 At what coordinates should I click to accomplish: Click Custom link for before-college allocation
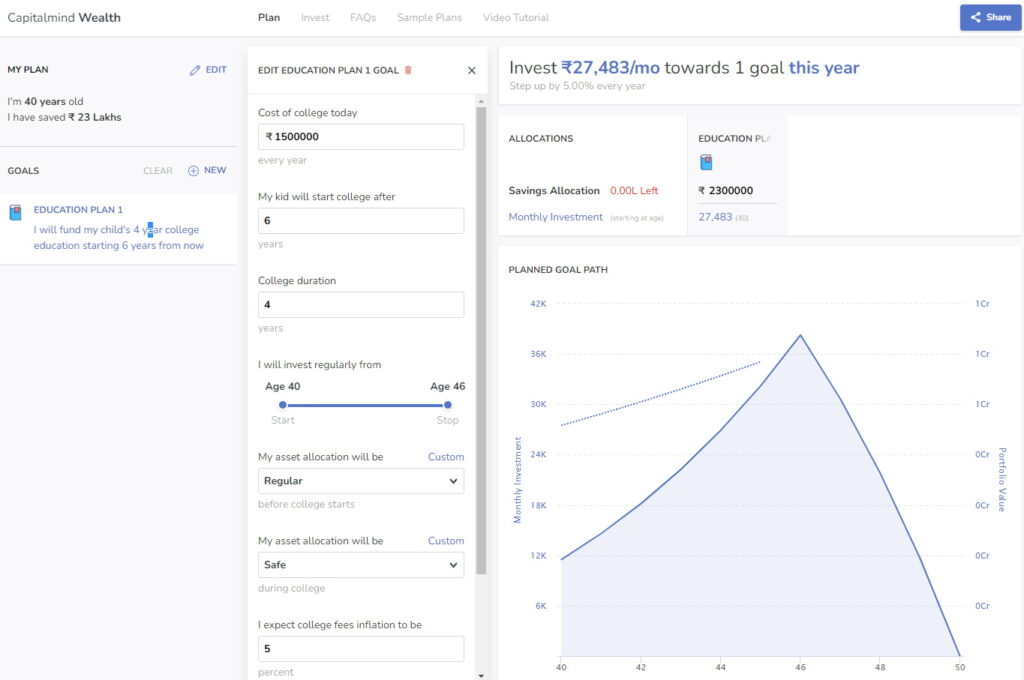(x=446, y=457)
